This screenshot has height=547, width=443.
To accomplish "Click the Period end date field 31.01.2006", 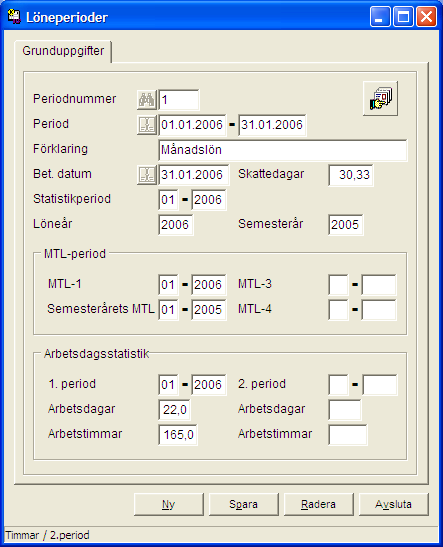I will [272, 125].
